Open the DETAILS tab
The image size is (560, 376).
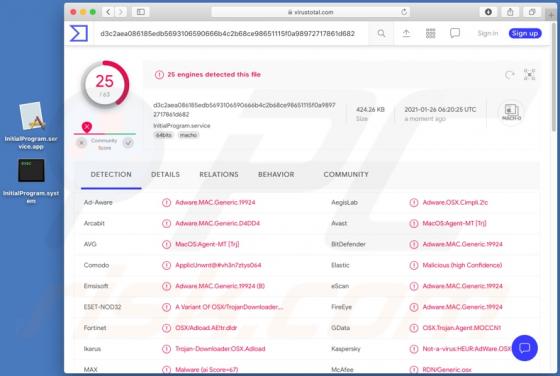coord(165,174)
